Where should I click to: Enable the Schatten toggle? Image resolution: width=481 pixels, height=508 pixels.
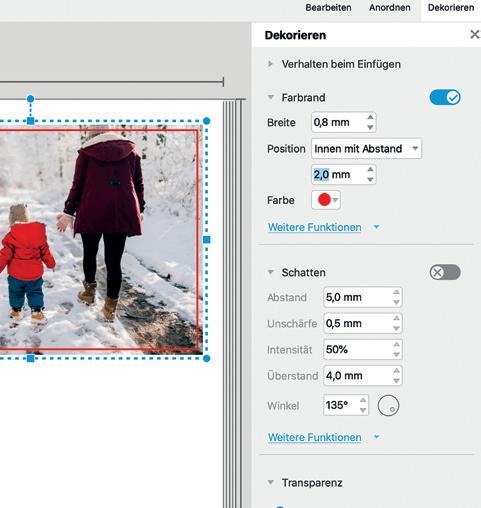point(445,272)
